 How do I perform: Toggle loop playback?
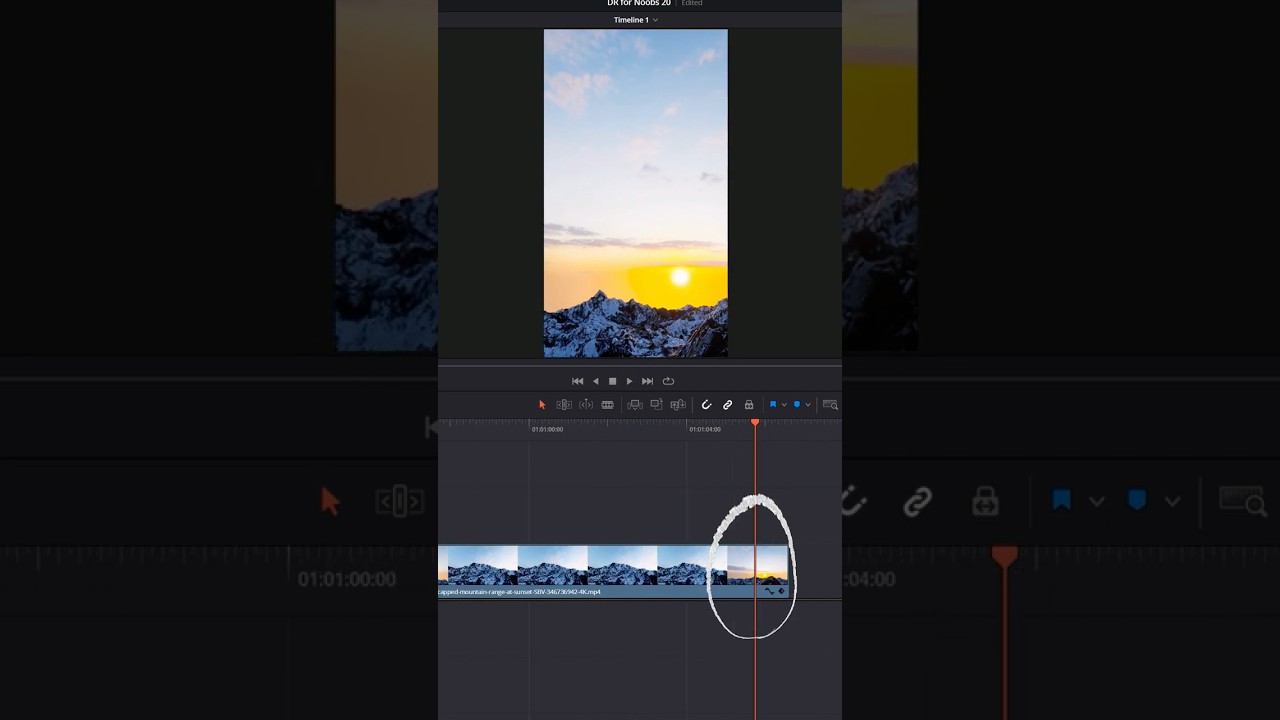coord(668,381)
